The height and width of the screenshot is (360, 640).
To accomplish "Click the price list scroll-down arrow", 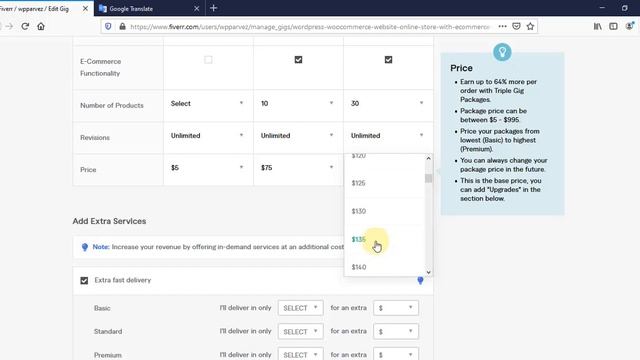I will (x=428, y=272).
